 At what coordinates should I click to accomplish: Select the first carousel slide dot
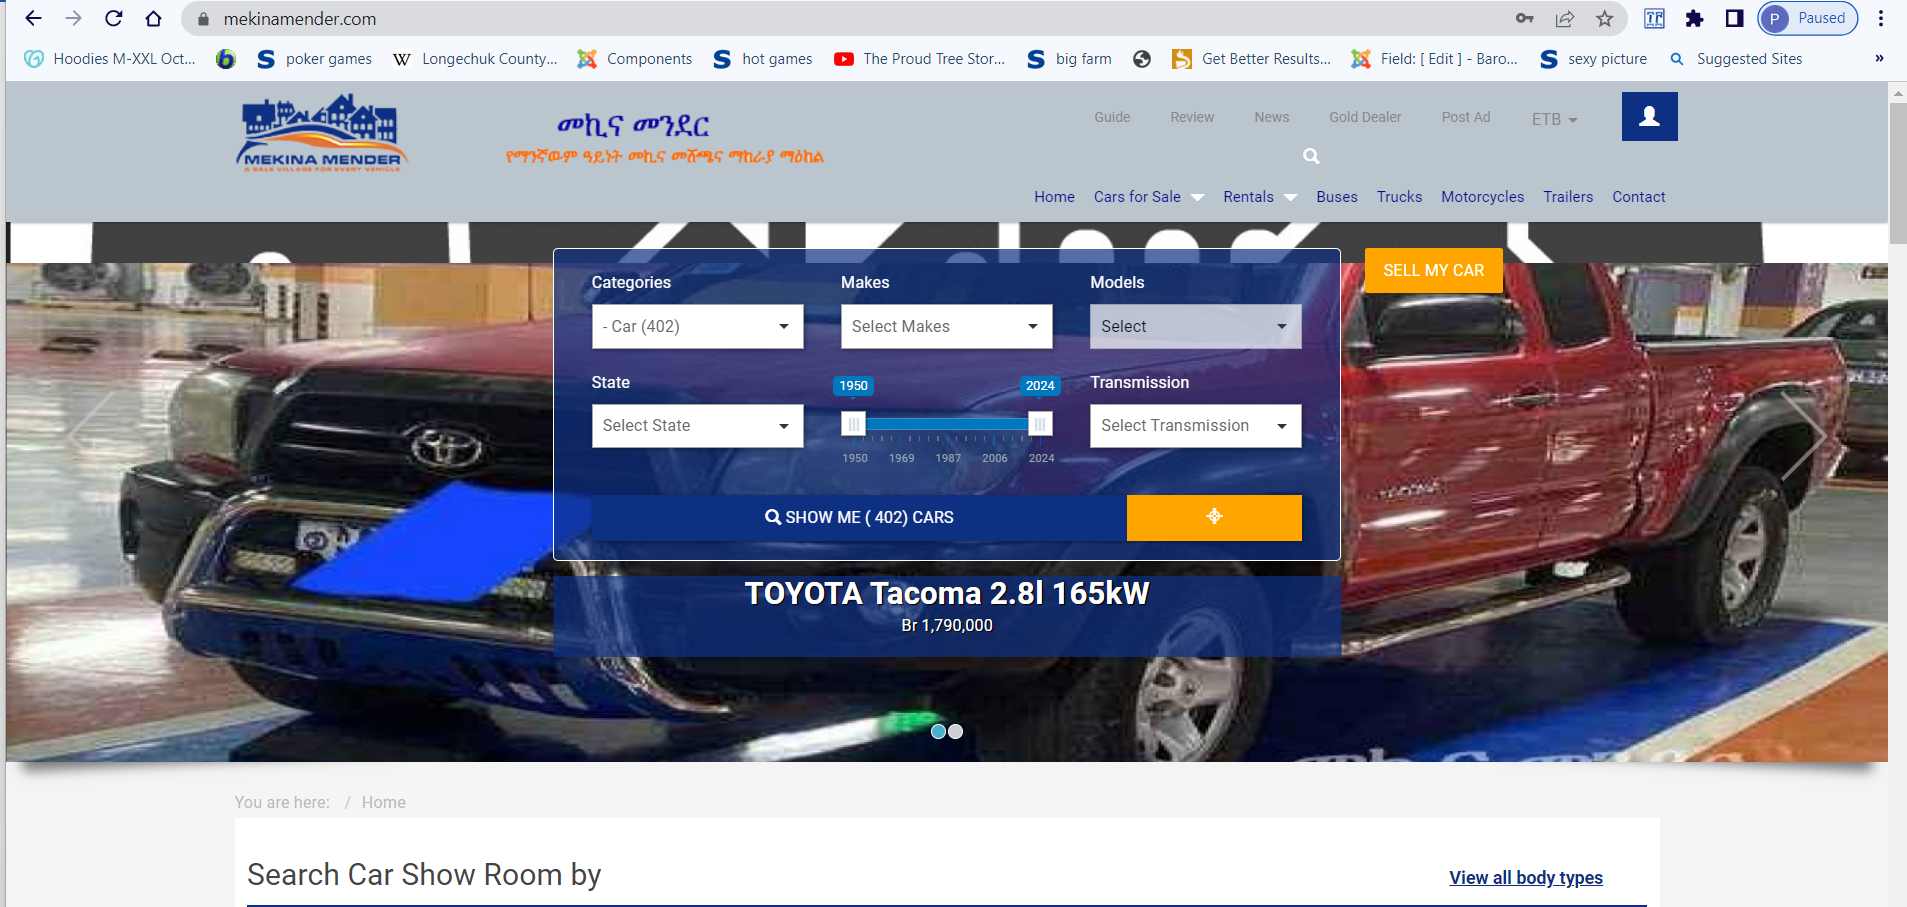point(938,732)
